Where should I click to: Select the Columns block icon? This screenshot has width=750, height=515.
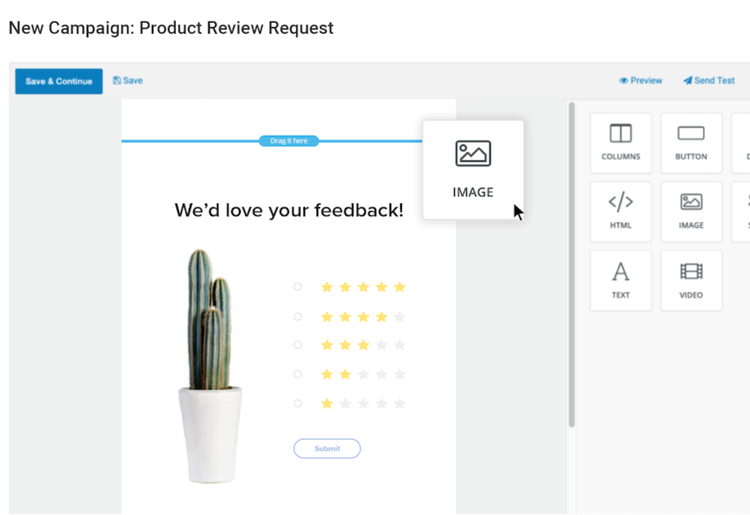pyautogui.click(x=620, y=142)
